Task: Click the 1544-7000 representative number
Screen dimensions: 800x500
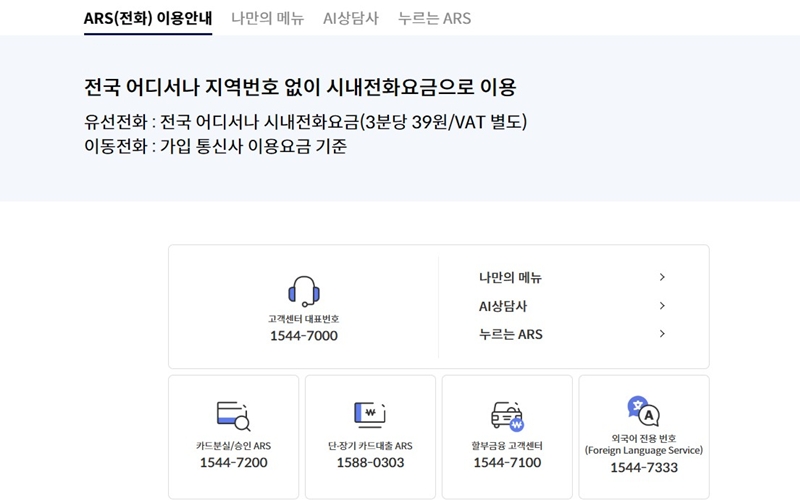Action: point(304,336)
